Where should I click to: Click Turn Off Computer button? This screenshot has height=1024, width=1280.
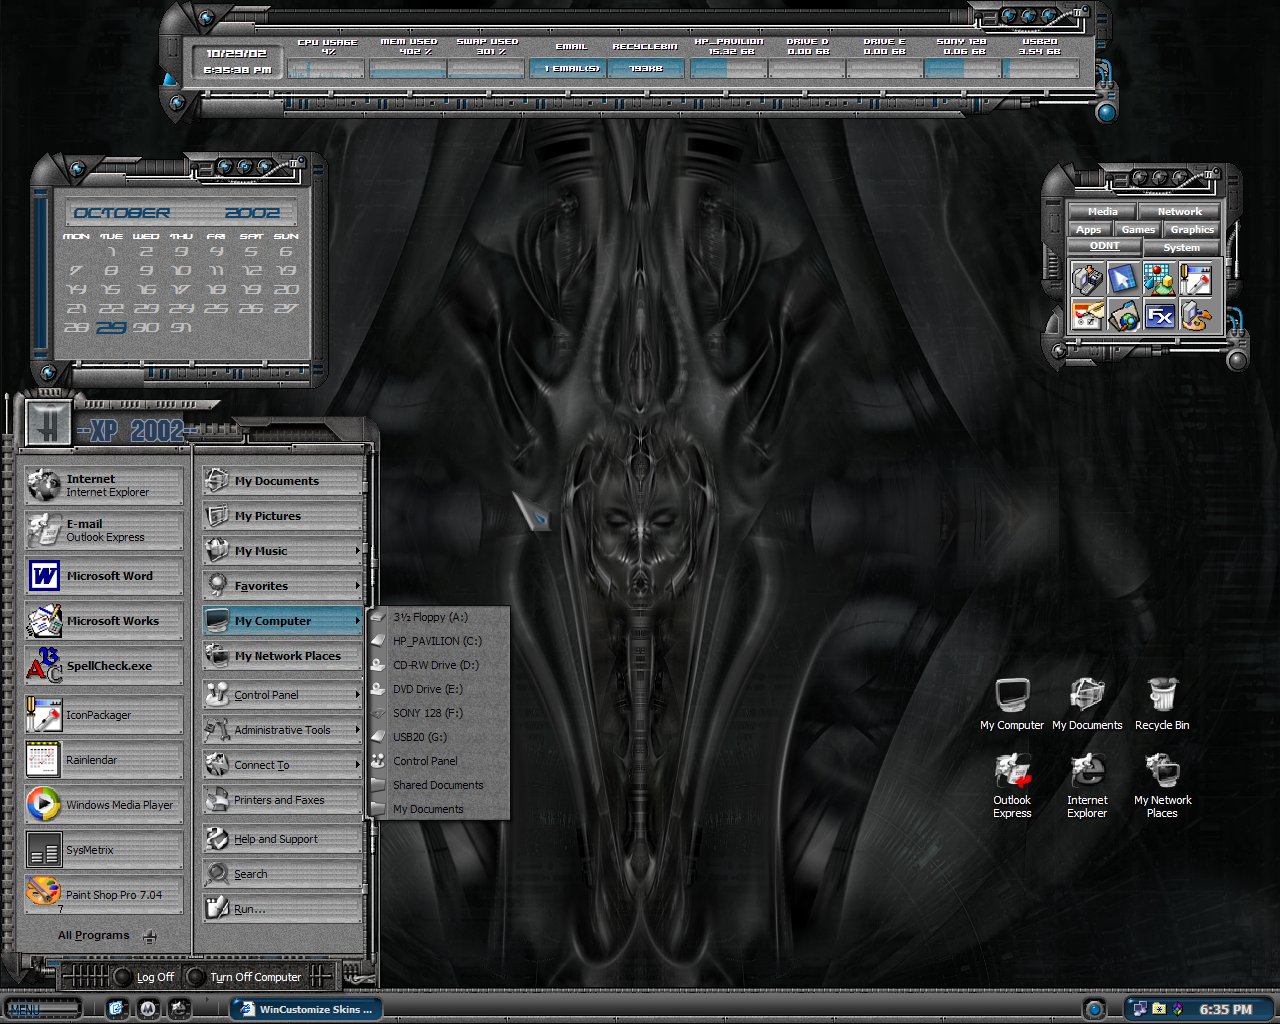click(x=245, y=977)
